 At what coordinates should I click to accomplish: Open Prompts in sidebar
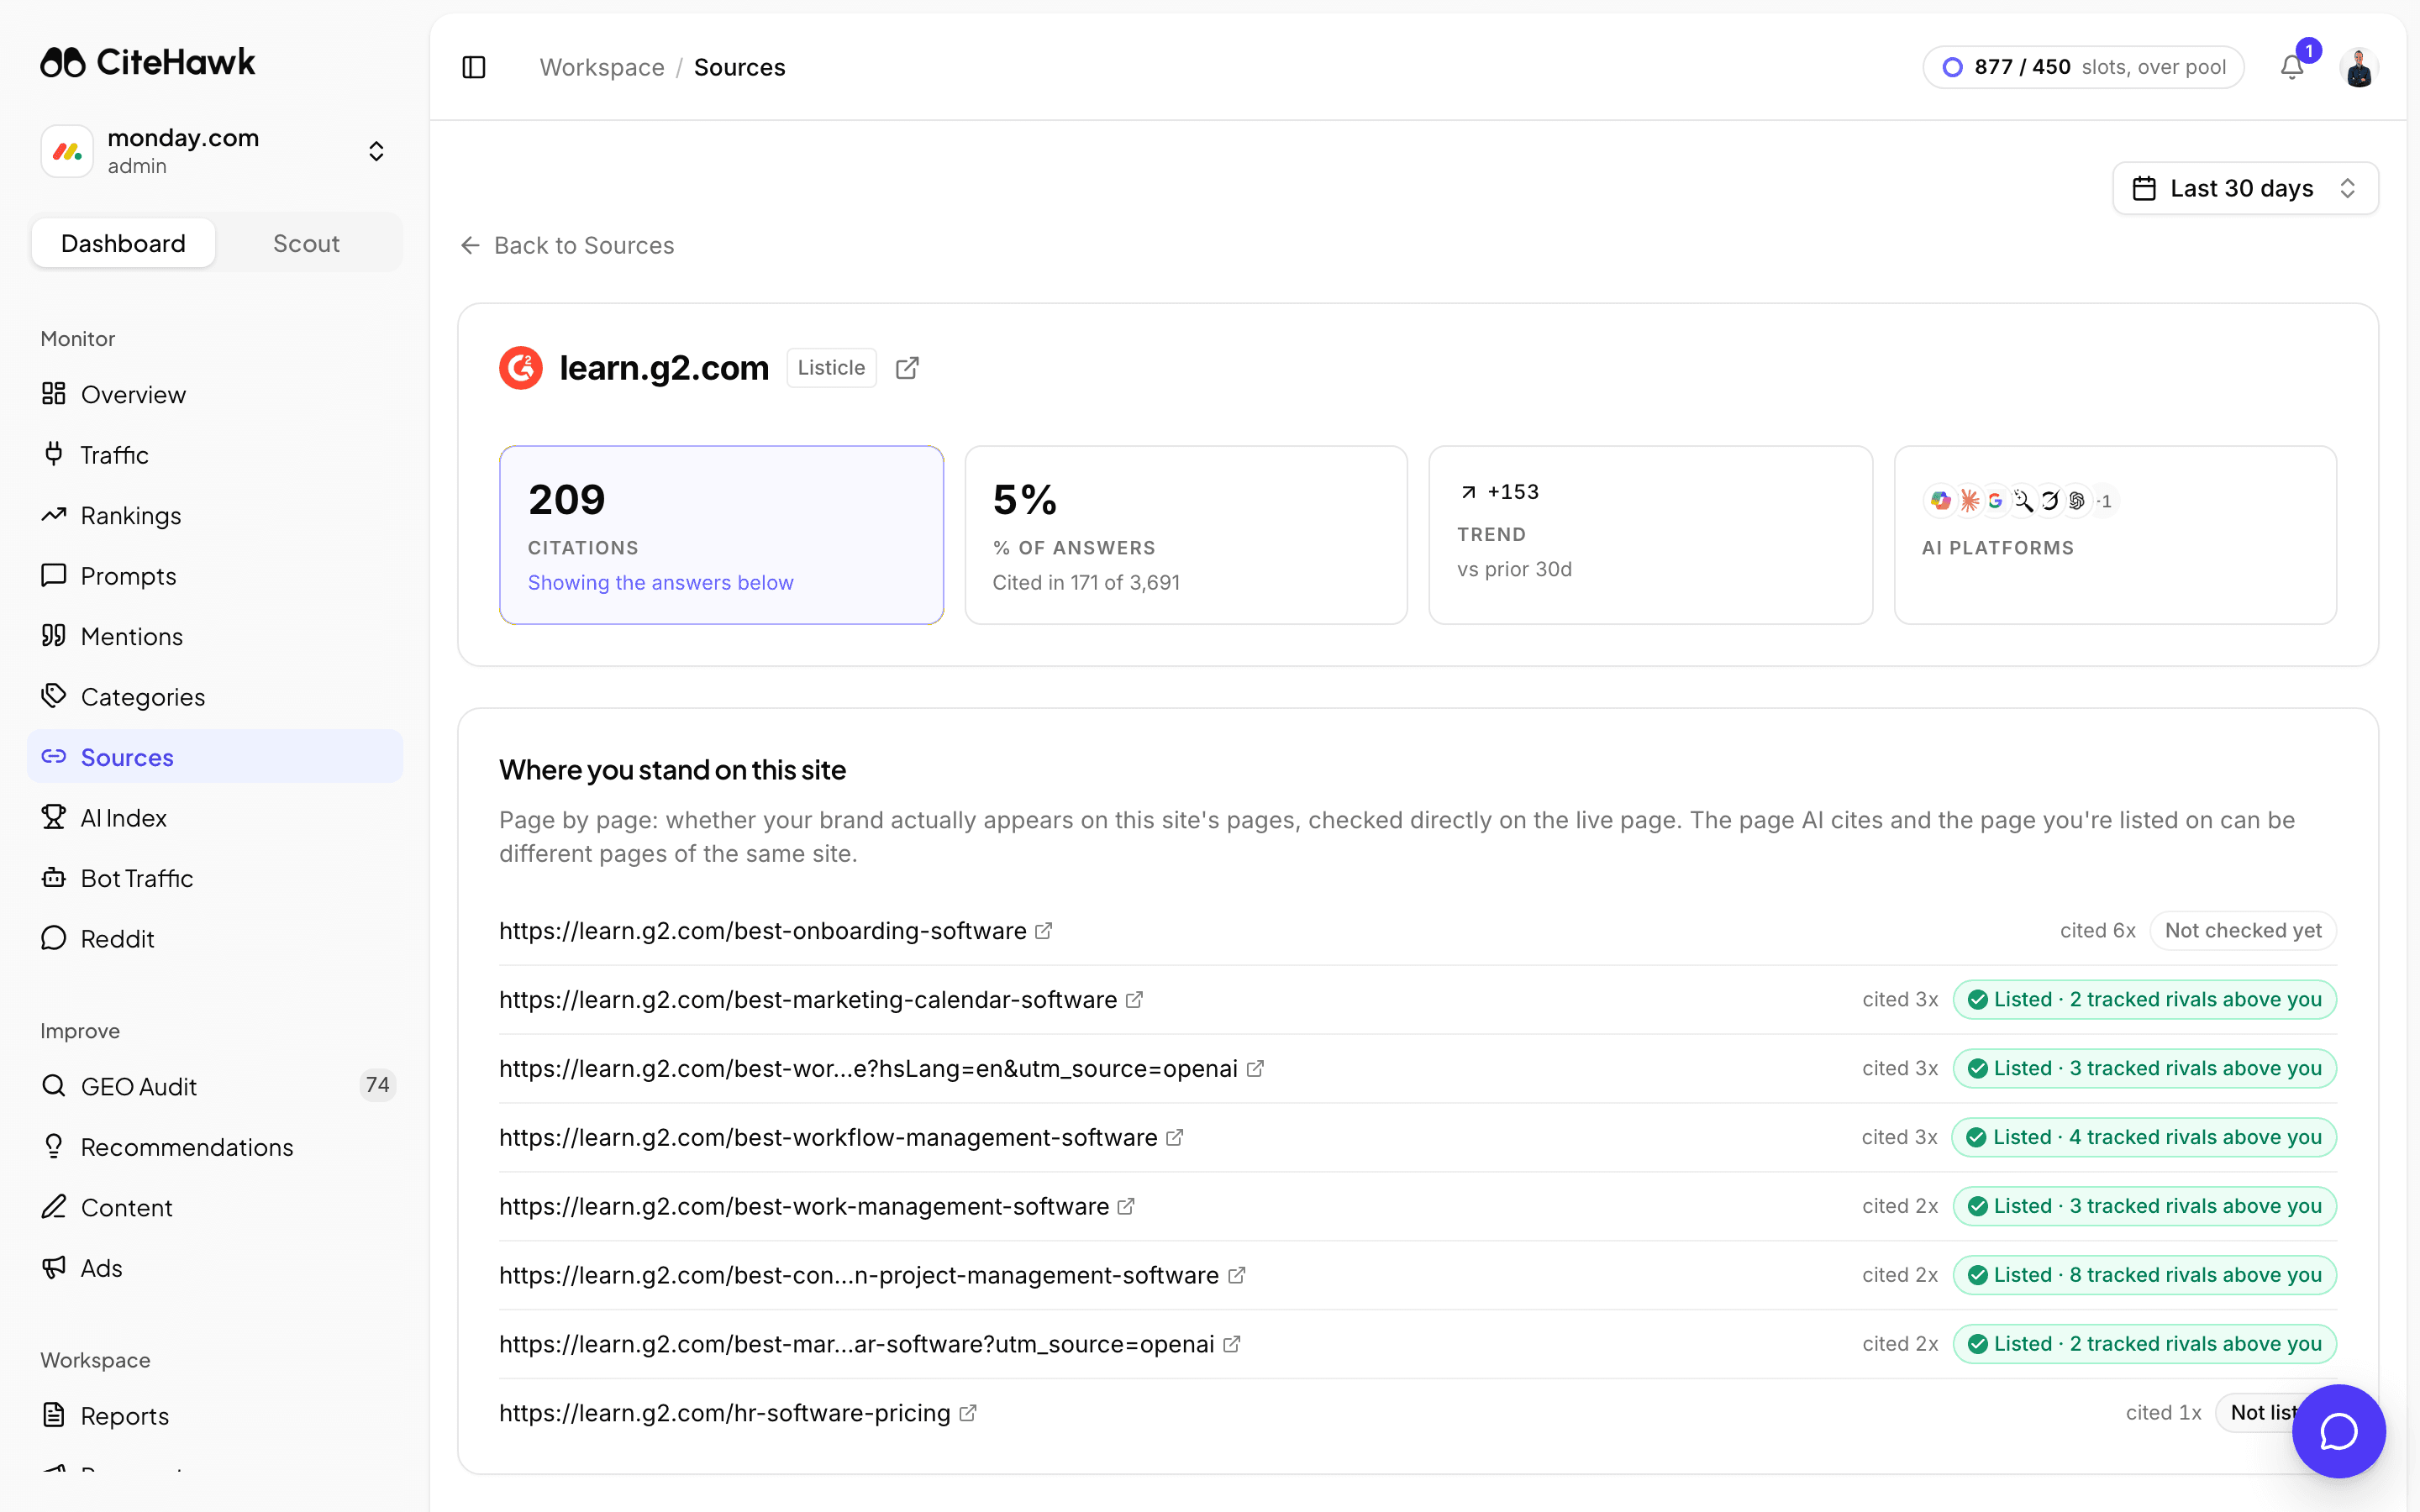point(215,576)
